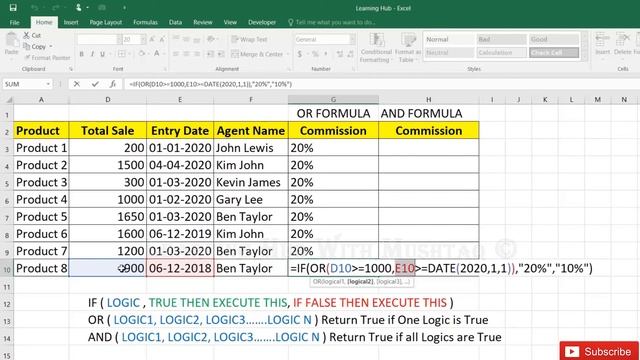Click the Decrease Indent icon
Viewport: 640px width, 360px height.
(210, 54)
